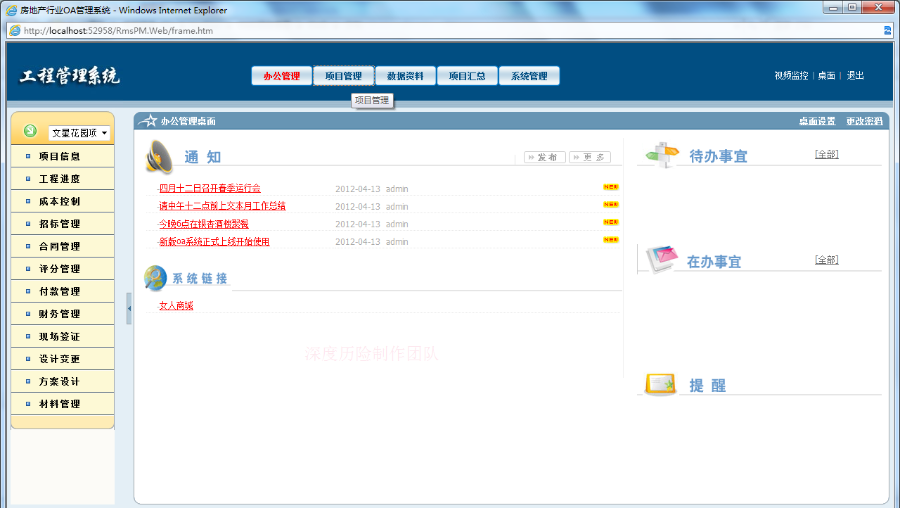
Task: Click the magnifier globe icon by 系统链接
Action: (x=155, y=278)
